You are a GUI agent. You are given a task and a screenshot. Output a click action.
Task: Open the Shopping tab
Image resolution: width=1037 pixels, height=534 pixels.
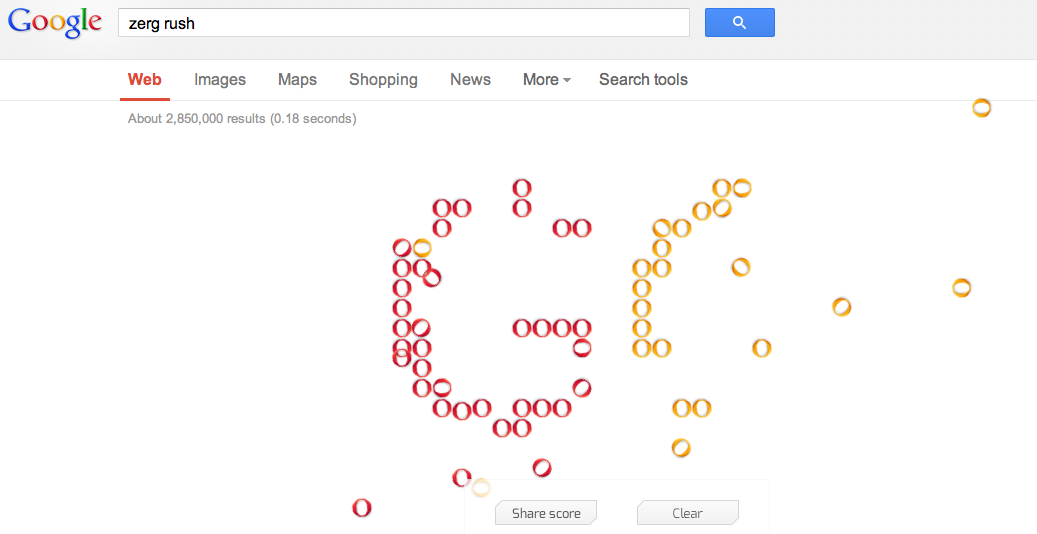coord(383,80)
